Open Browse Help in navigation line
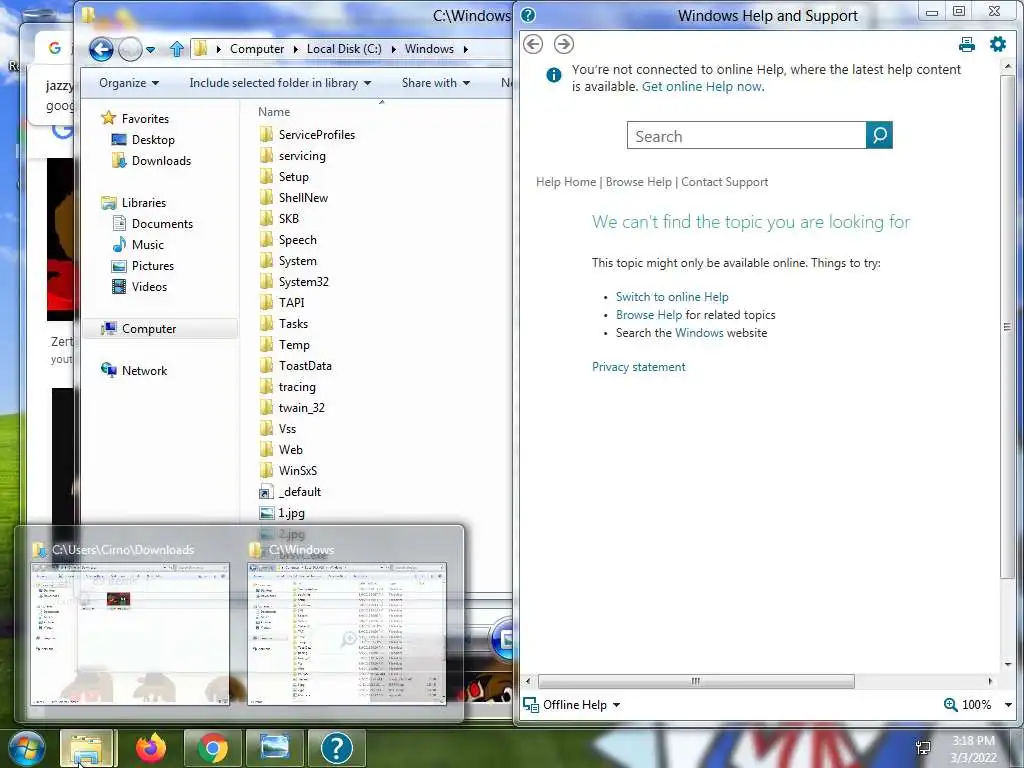 (639, 182)
